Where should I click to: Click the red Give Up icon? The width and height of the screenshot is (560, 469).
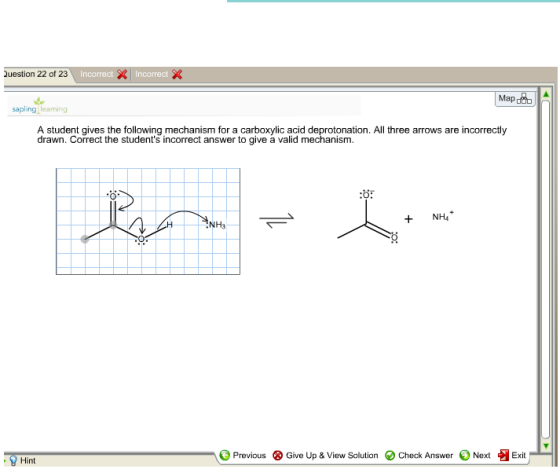278,455
